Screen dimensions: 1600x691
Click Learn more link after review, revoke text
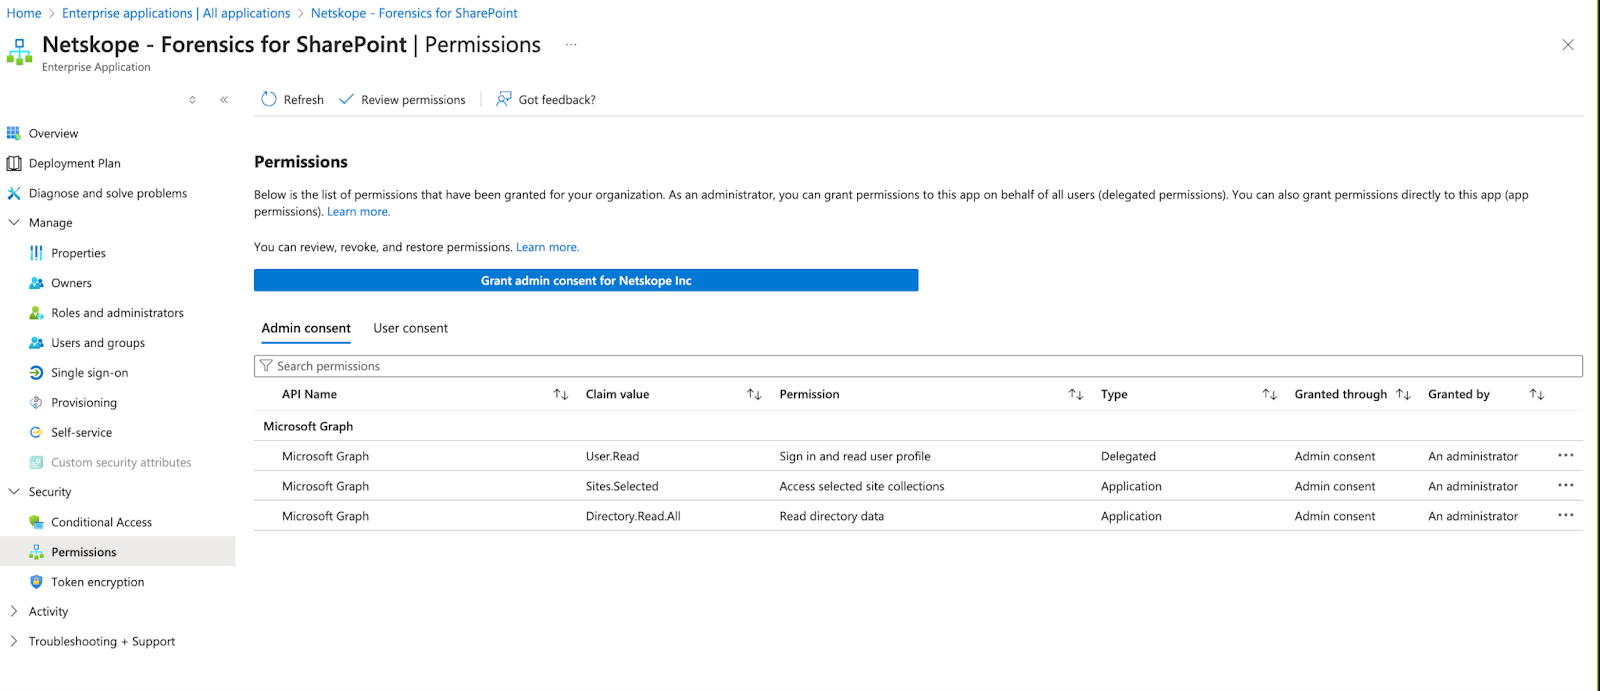(x=547, y=247)
